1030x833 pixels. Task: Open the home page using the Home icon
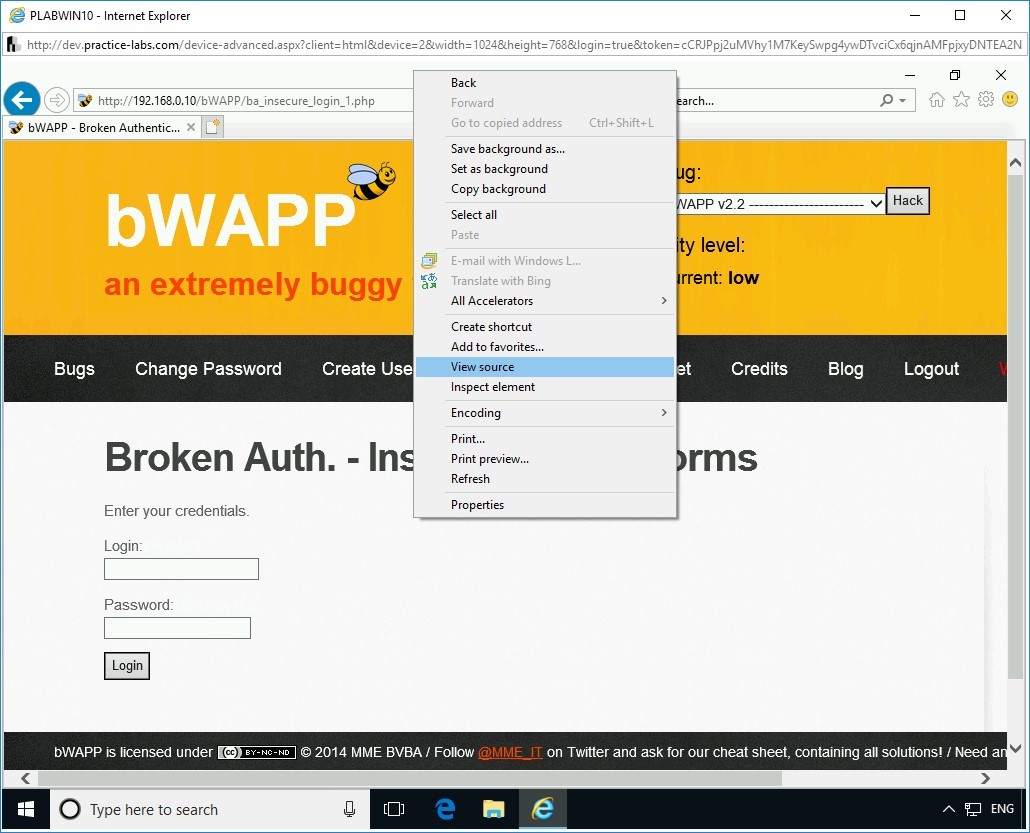pos(936,99)
